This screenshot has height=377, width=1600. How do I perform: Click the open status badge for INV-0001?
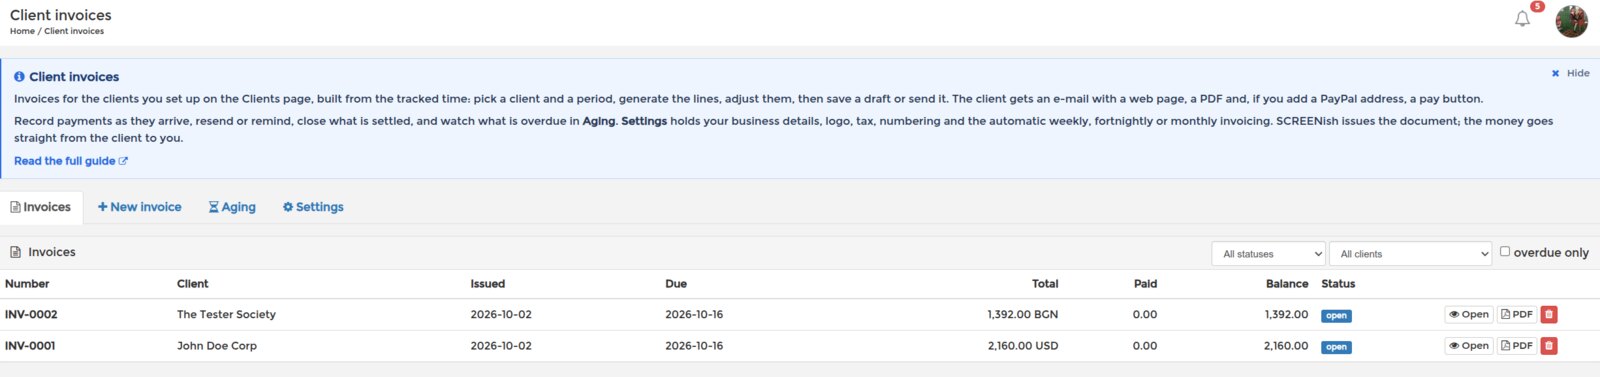pos(1336,348)
